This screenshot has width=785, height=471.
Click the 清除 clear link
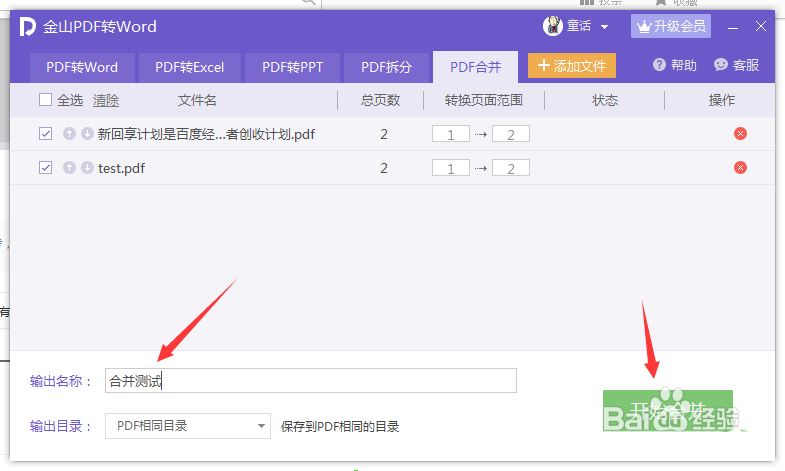106,101
